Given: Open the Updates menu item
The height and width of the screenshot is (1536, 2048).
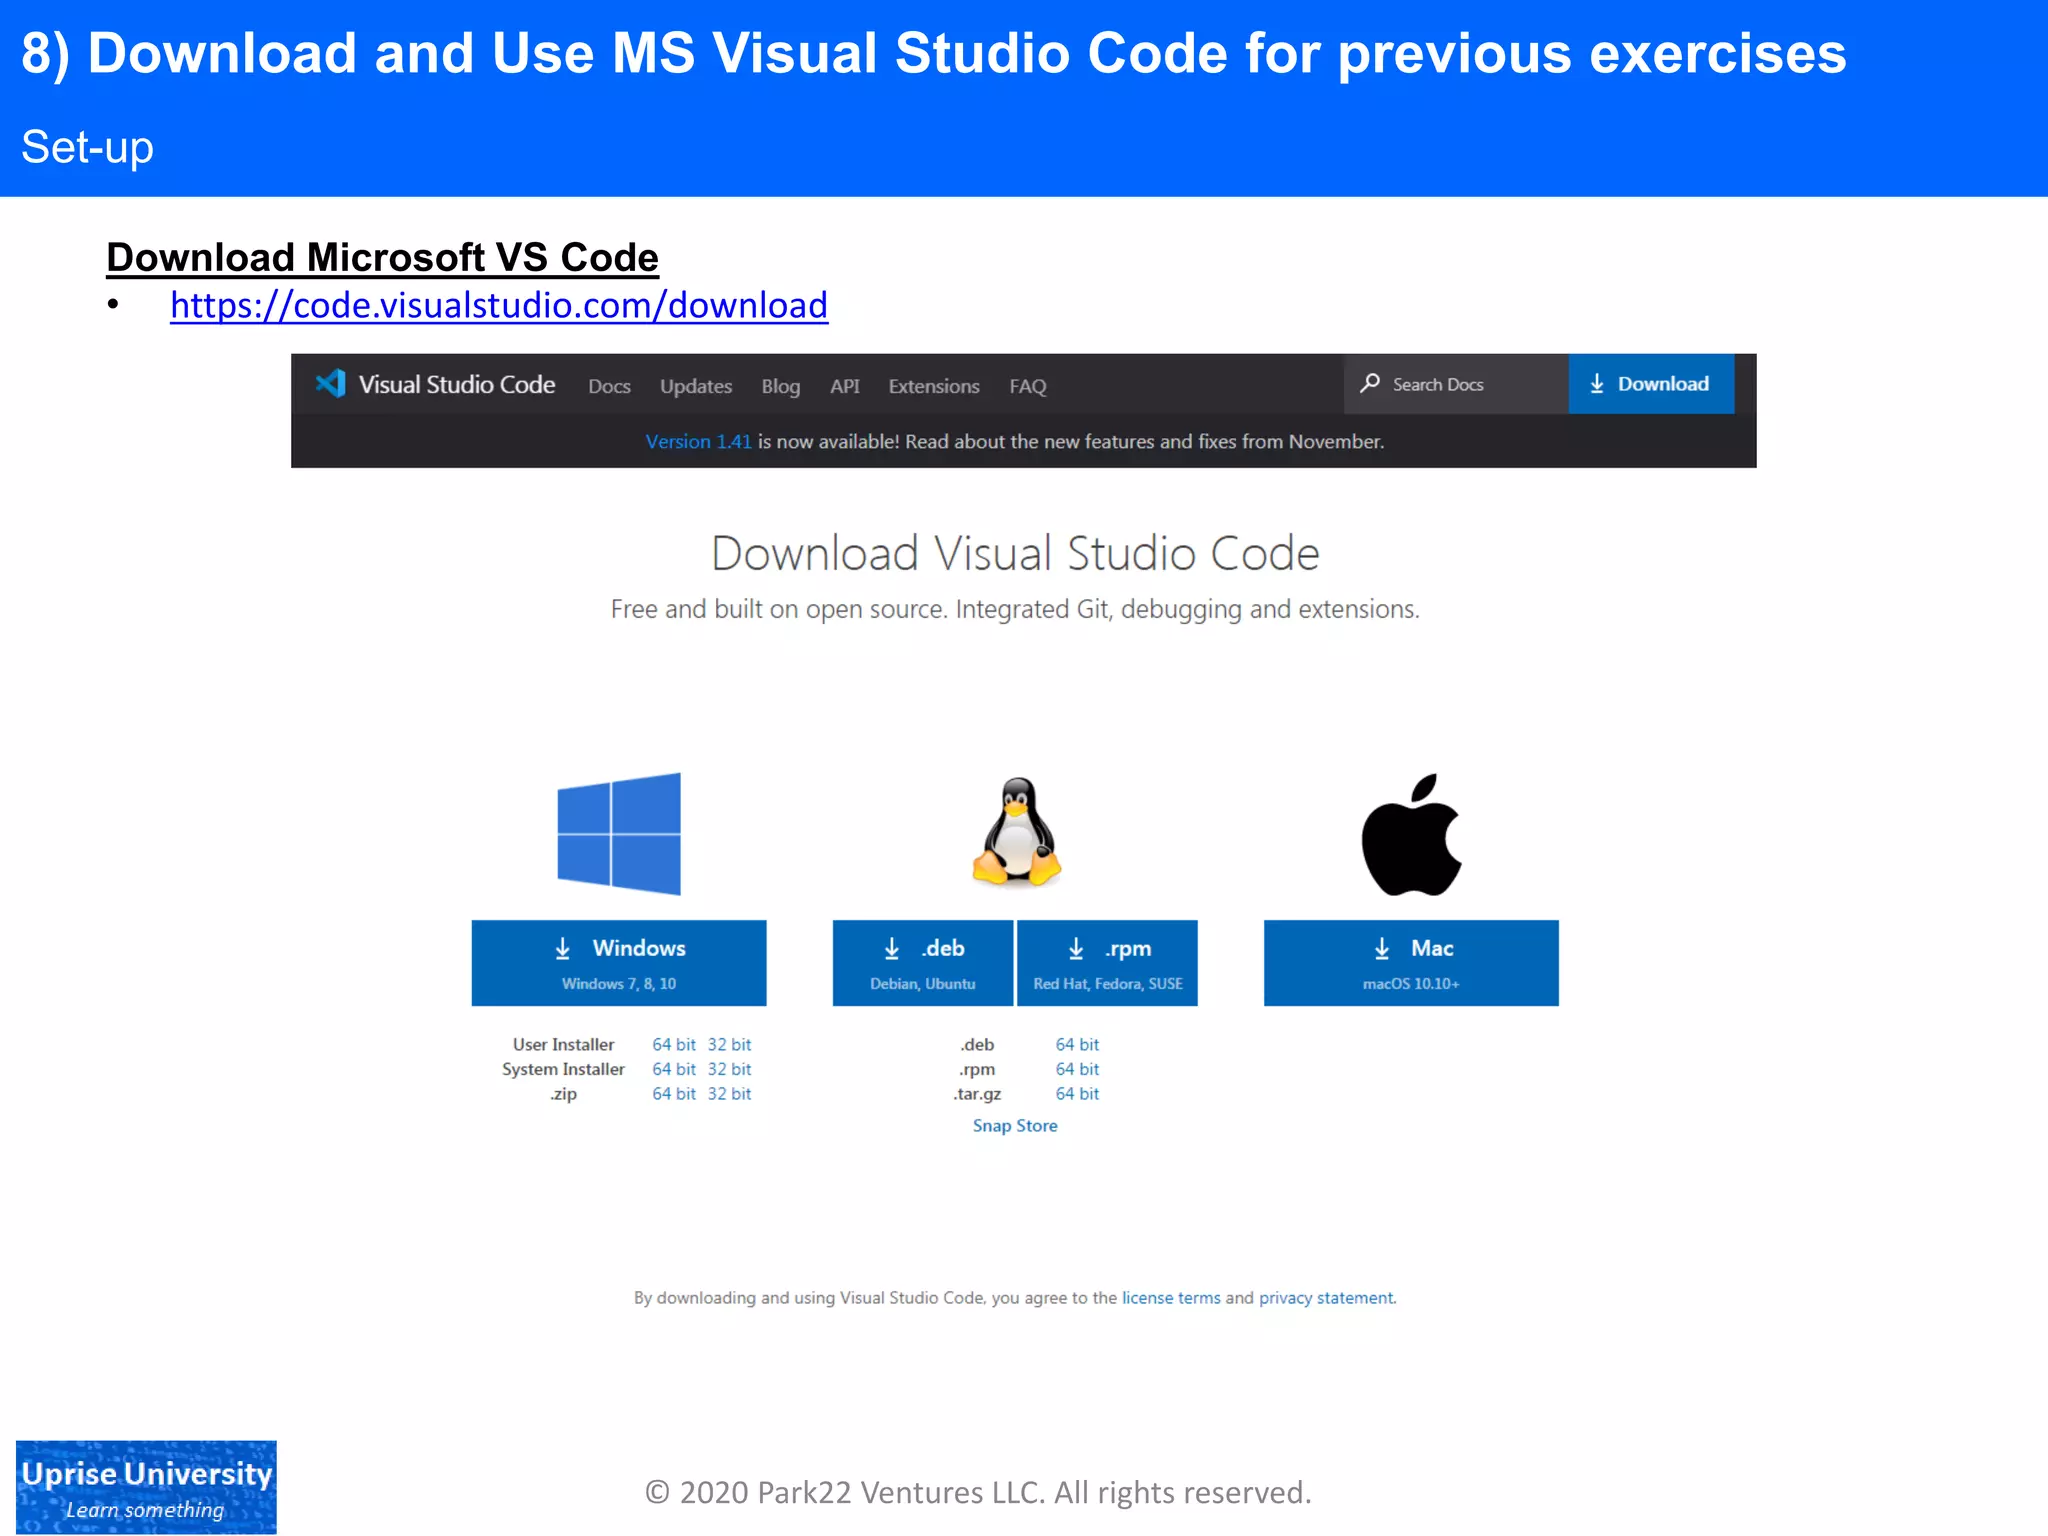Looking at the screenshot, I should click(x=696, y=386).
